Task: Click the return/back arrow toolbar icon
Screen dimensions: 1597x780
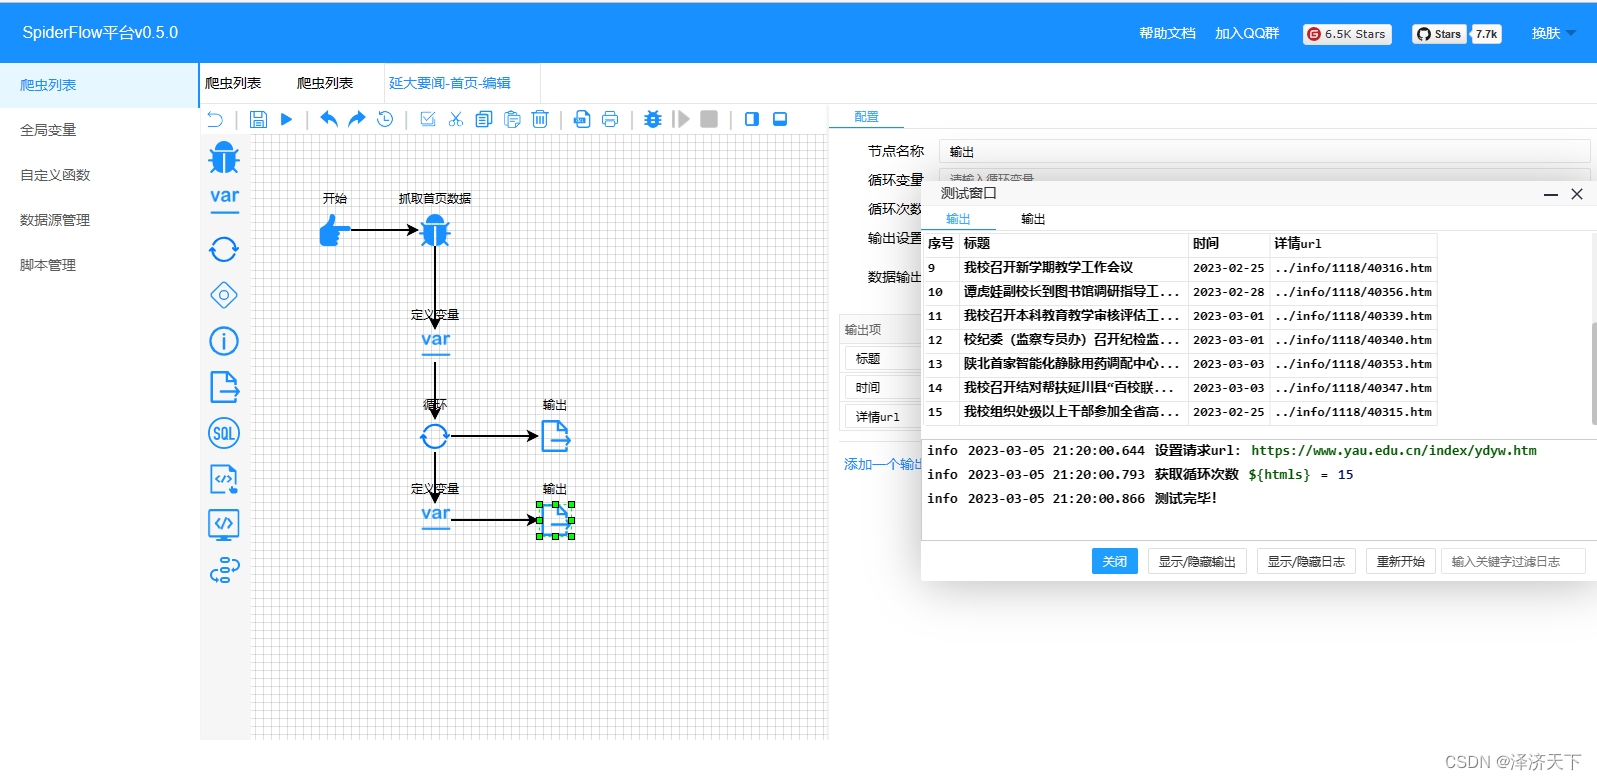Action: pyautogui.click(x=215, y=119)
